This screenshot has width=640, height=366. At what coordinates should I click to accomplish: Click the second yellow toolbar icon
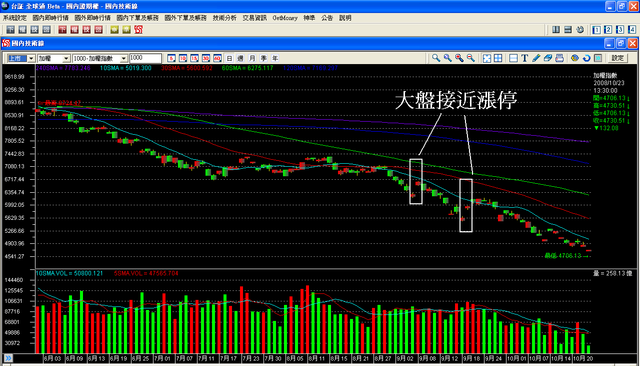click(127, 30)
